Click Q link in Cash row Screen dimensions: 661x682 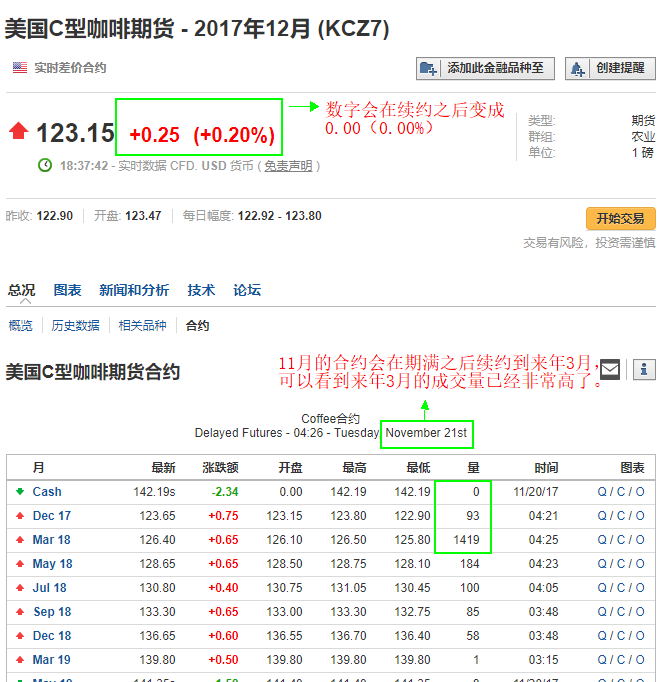(602, 491)
